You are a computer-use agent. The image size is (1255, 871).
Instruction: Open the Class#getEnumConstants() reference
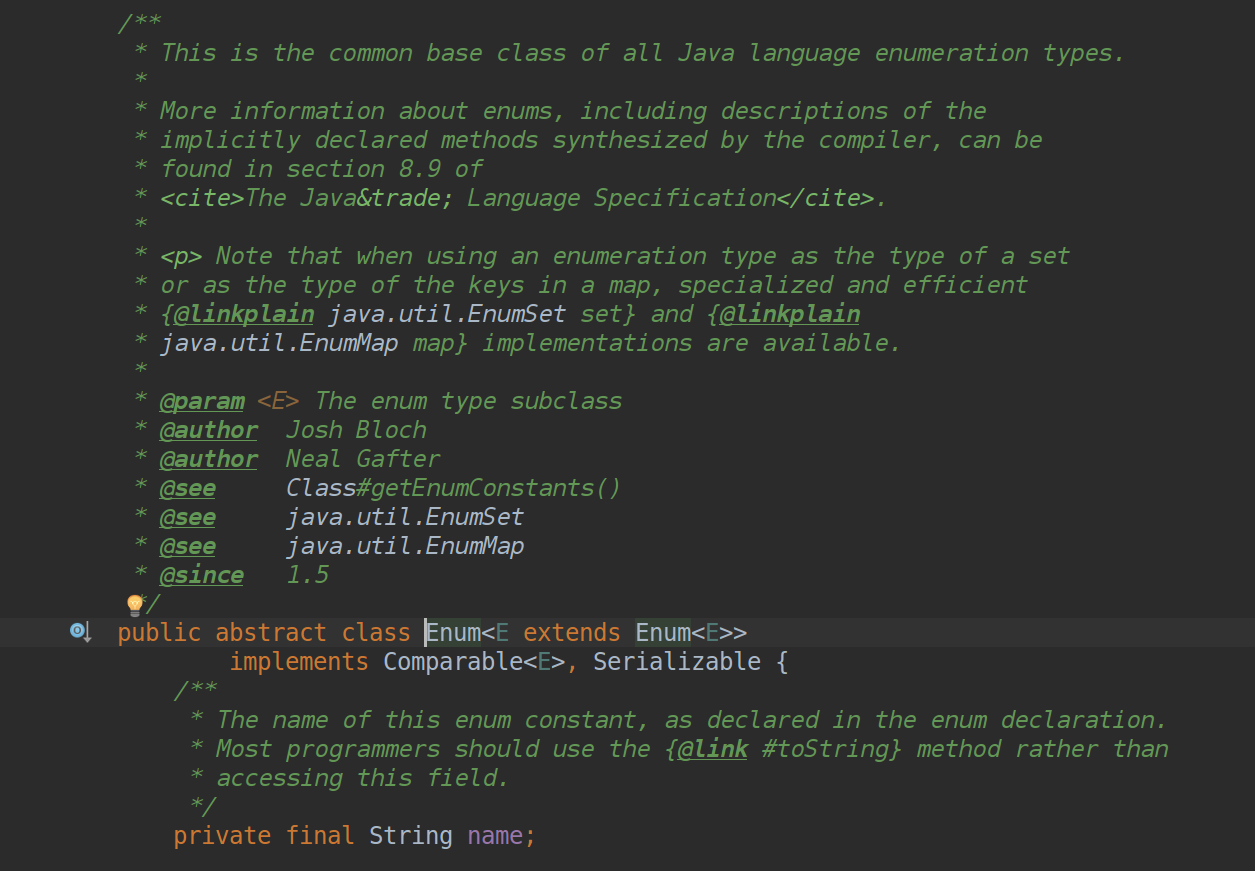click(x=454, y=488)
